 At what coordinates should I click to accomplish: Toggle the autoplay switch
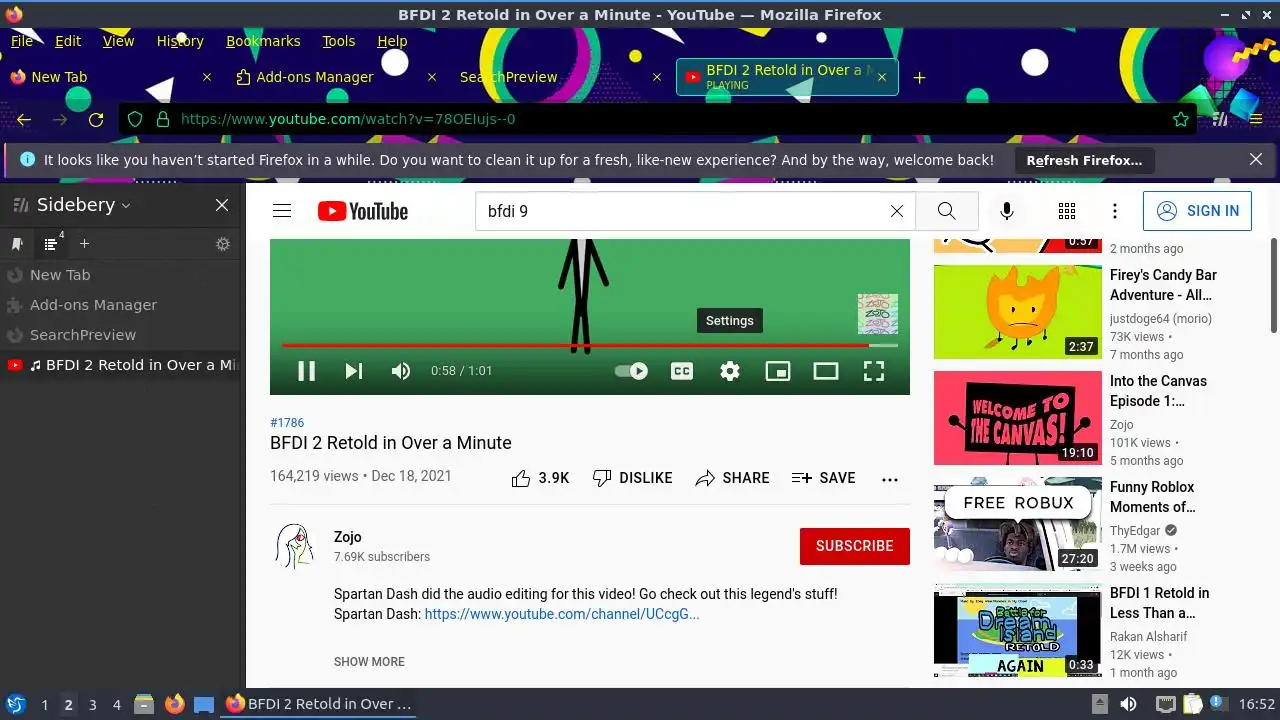(x=631, y=371)
